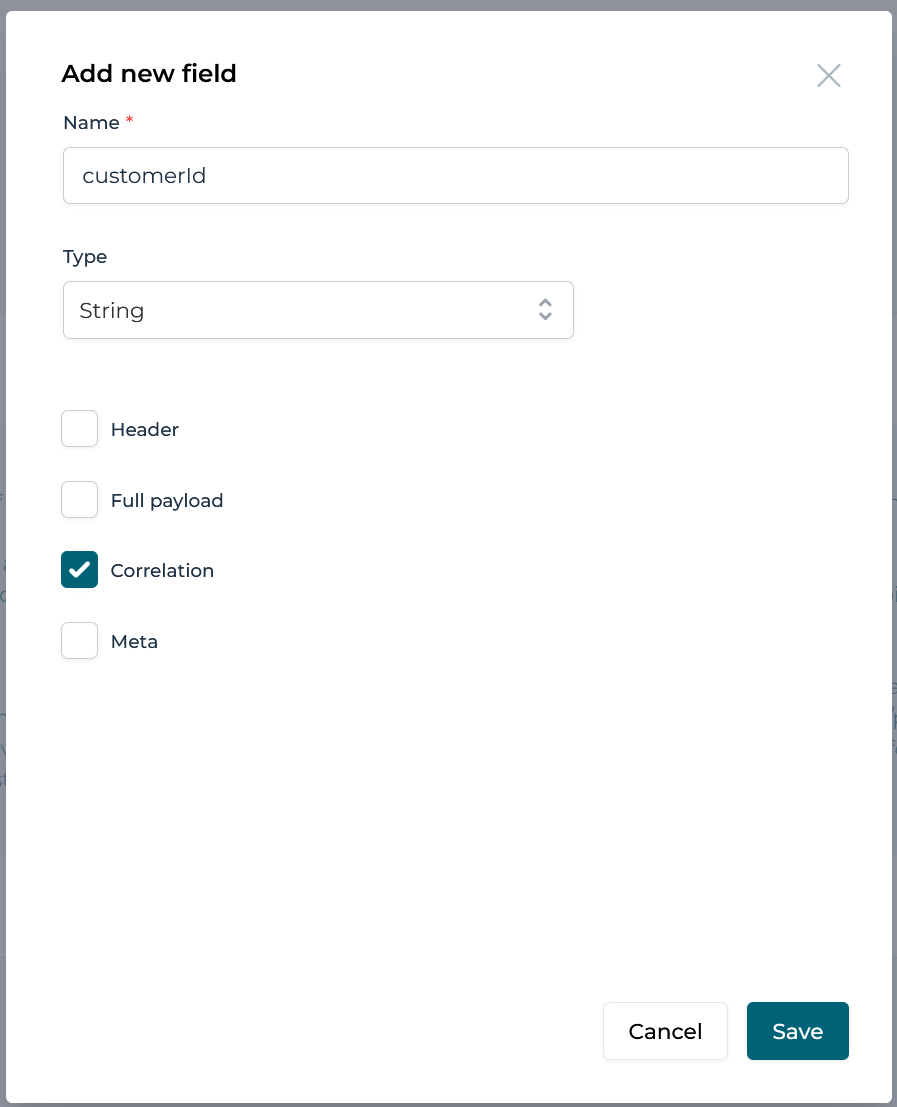897x1107 pixels.
Task: Close the Add new field dialog
Action: coord(828,76)
